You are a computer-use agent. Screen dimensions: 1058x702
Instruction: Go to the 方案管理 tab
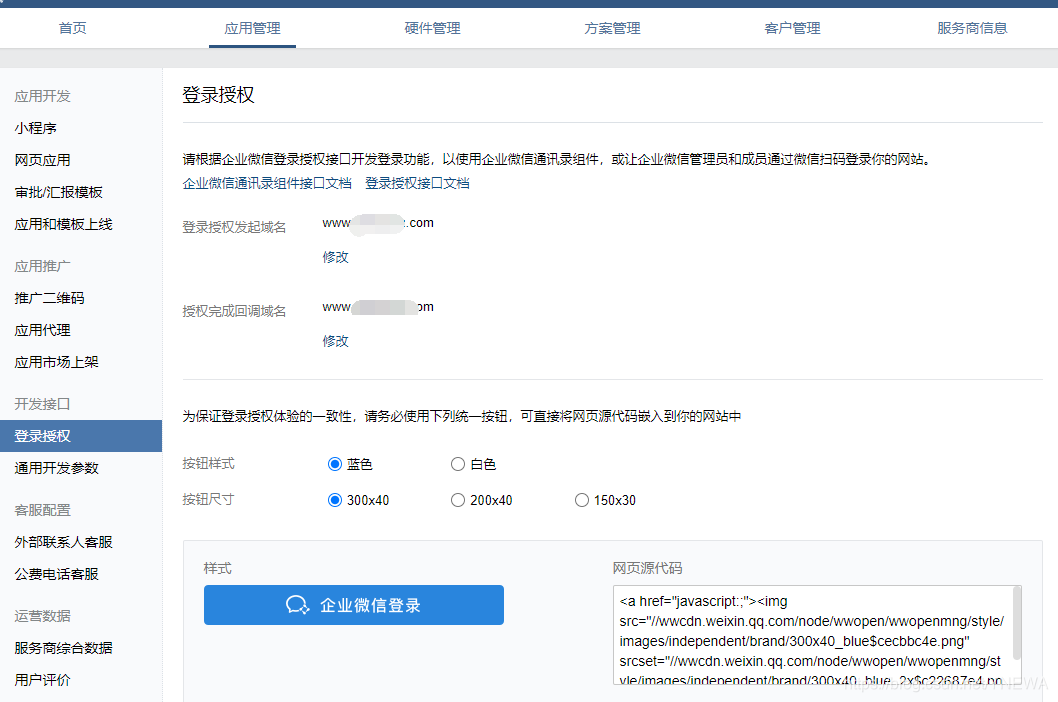[x=613, y=28]
